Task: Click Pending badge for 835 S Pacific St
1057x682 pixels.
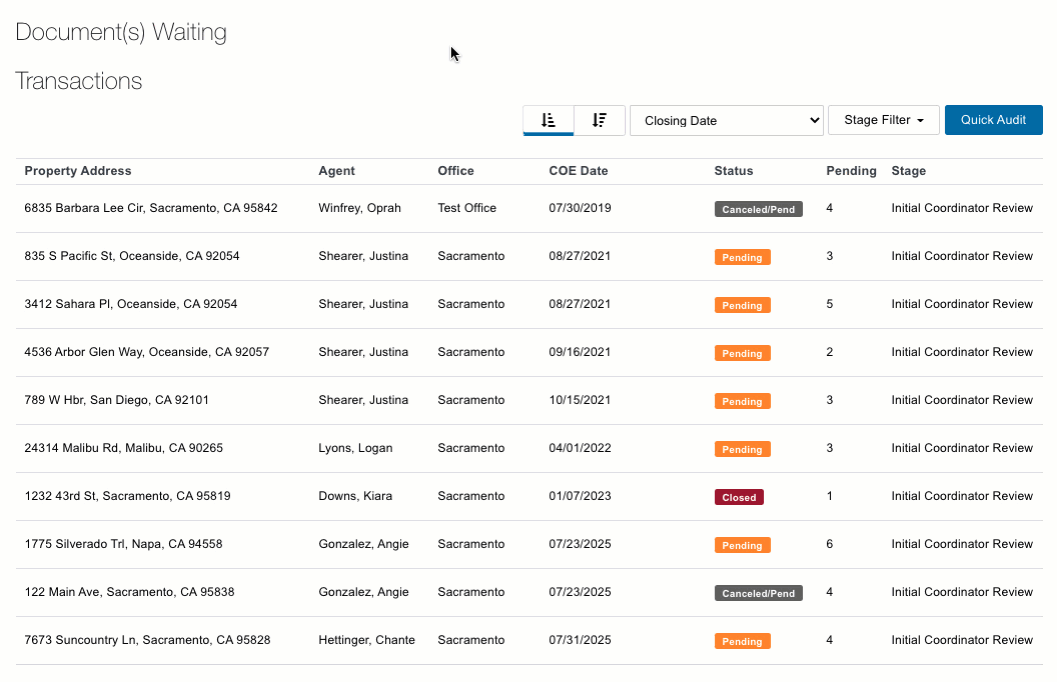Action: coord(742,257)
